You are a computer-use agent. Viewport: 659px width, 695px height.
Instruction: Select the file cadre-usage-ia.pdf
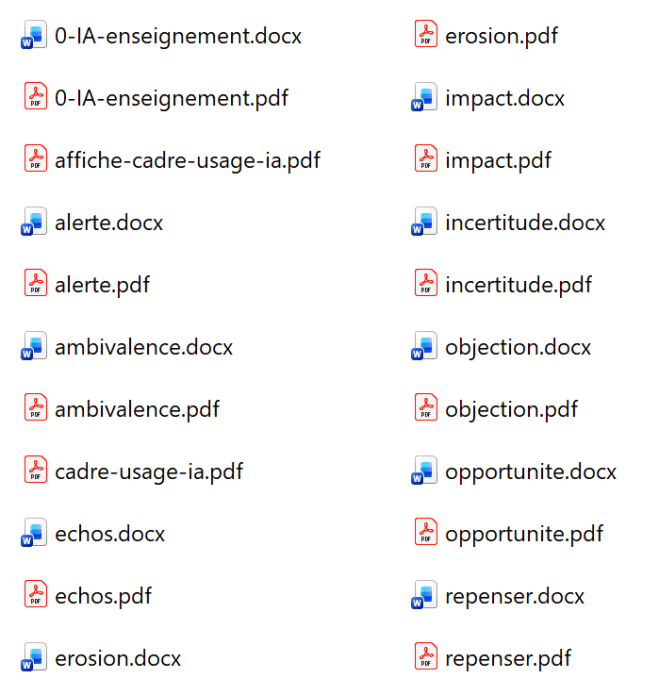(149, 471)
